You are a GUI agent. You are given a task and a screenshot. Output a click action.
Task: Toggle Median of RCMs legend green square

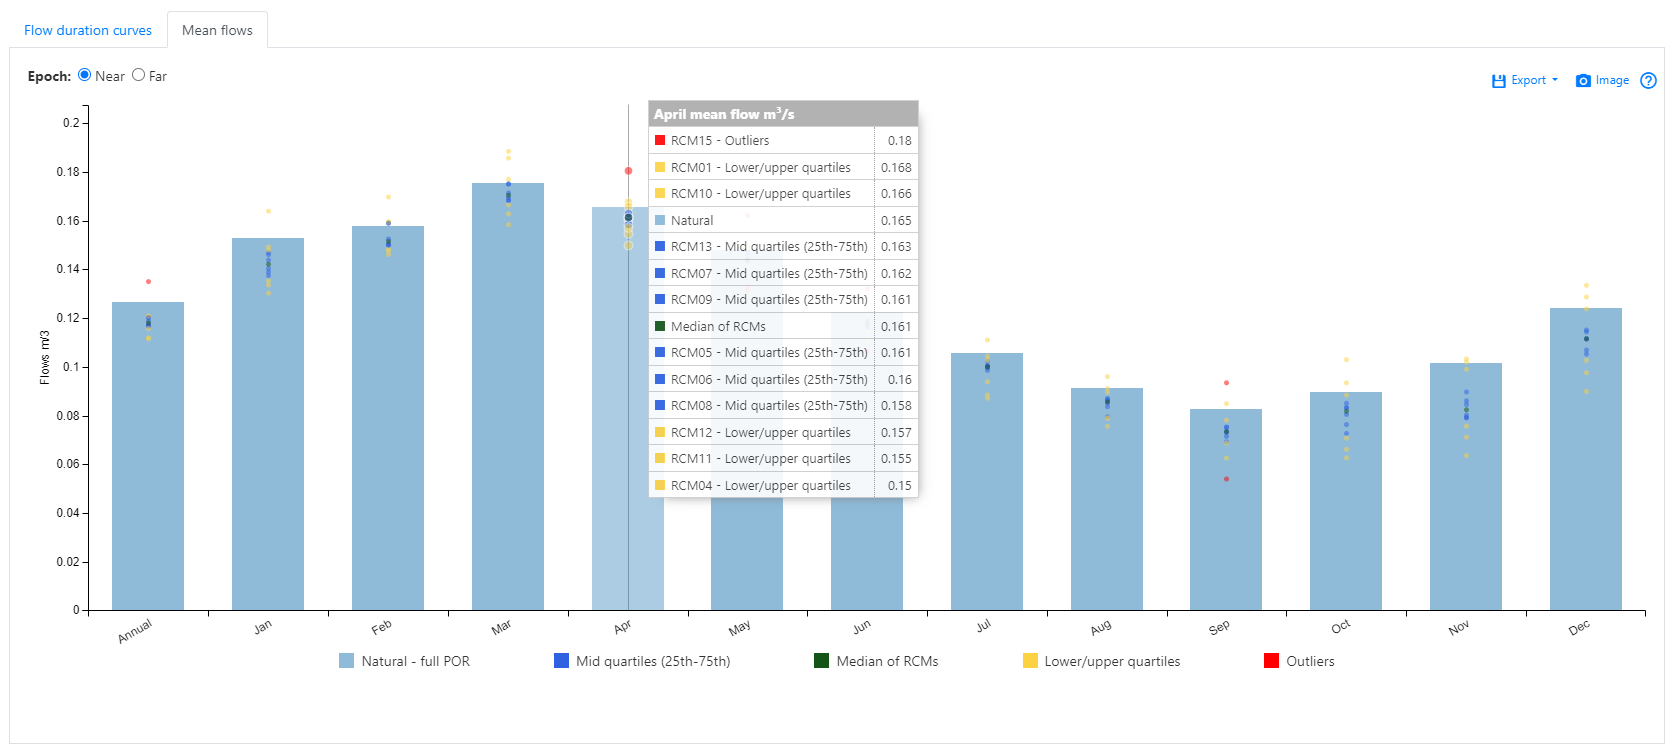pos(821,661)
